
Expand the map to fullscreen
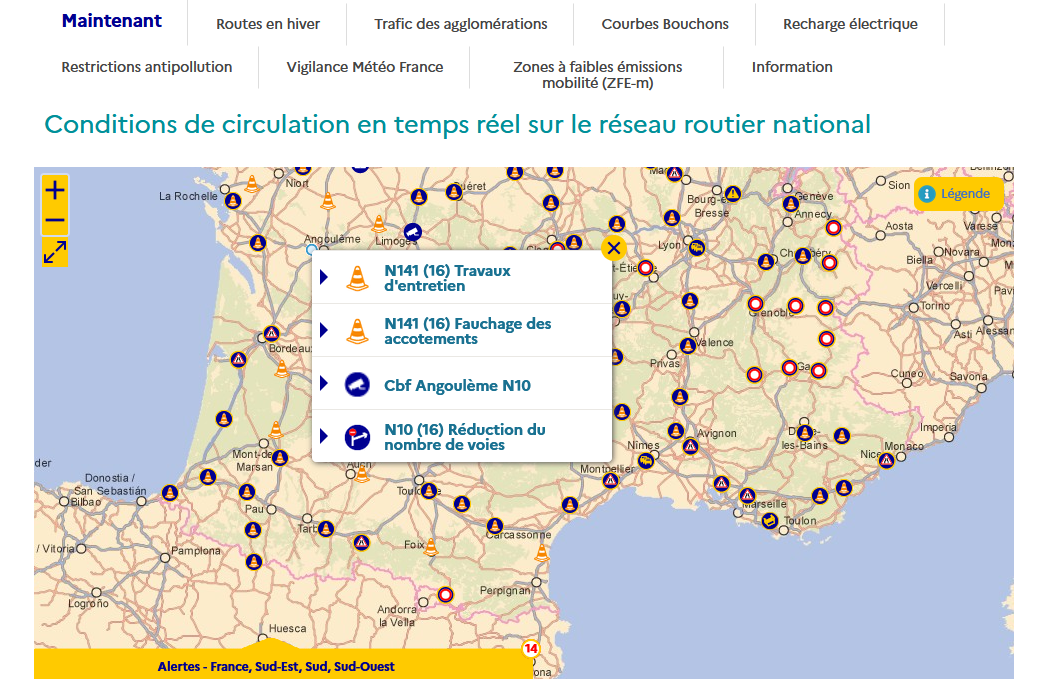tap(55, 252)
